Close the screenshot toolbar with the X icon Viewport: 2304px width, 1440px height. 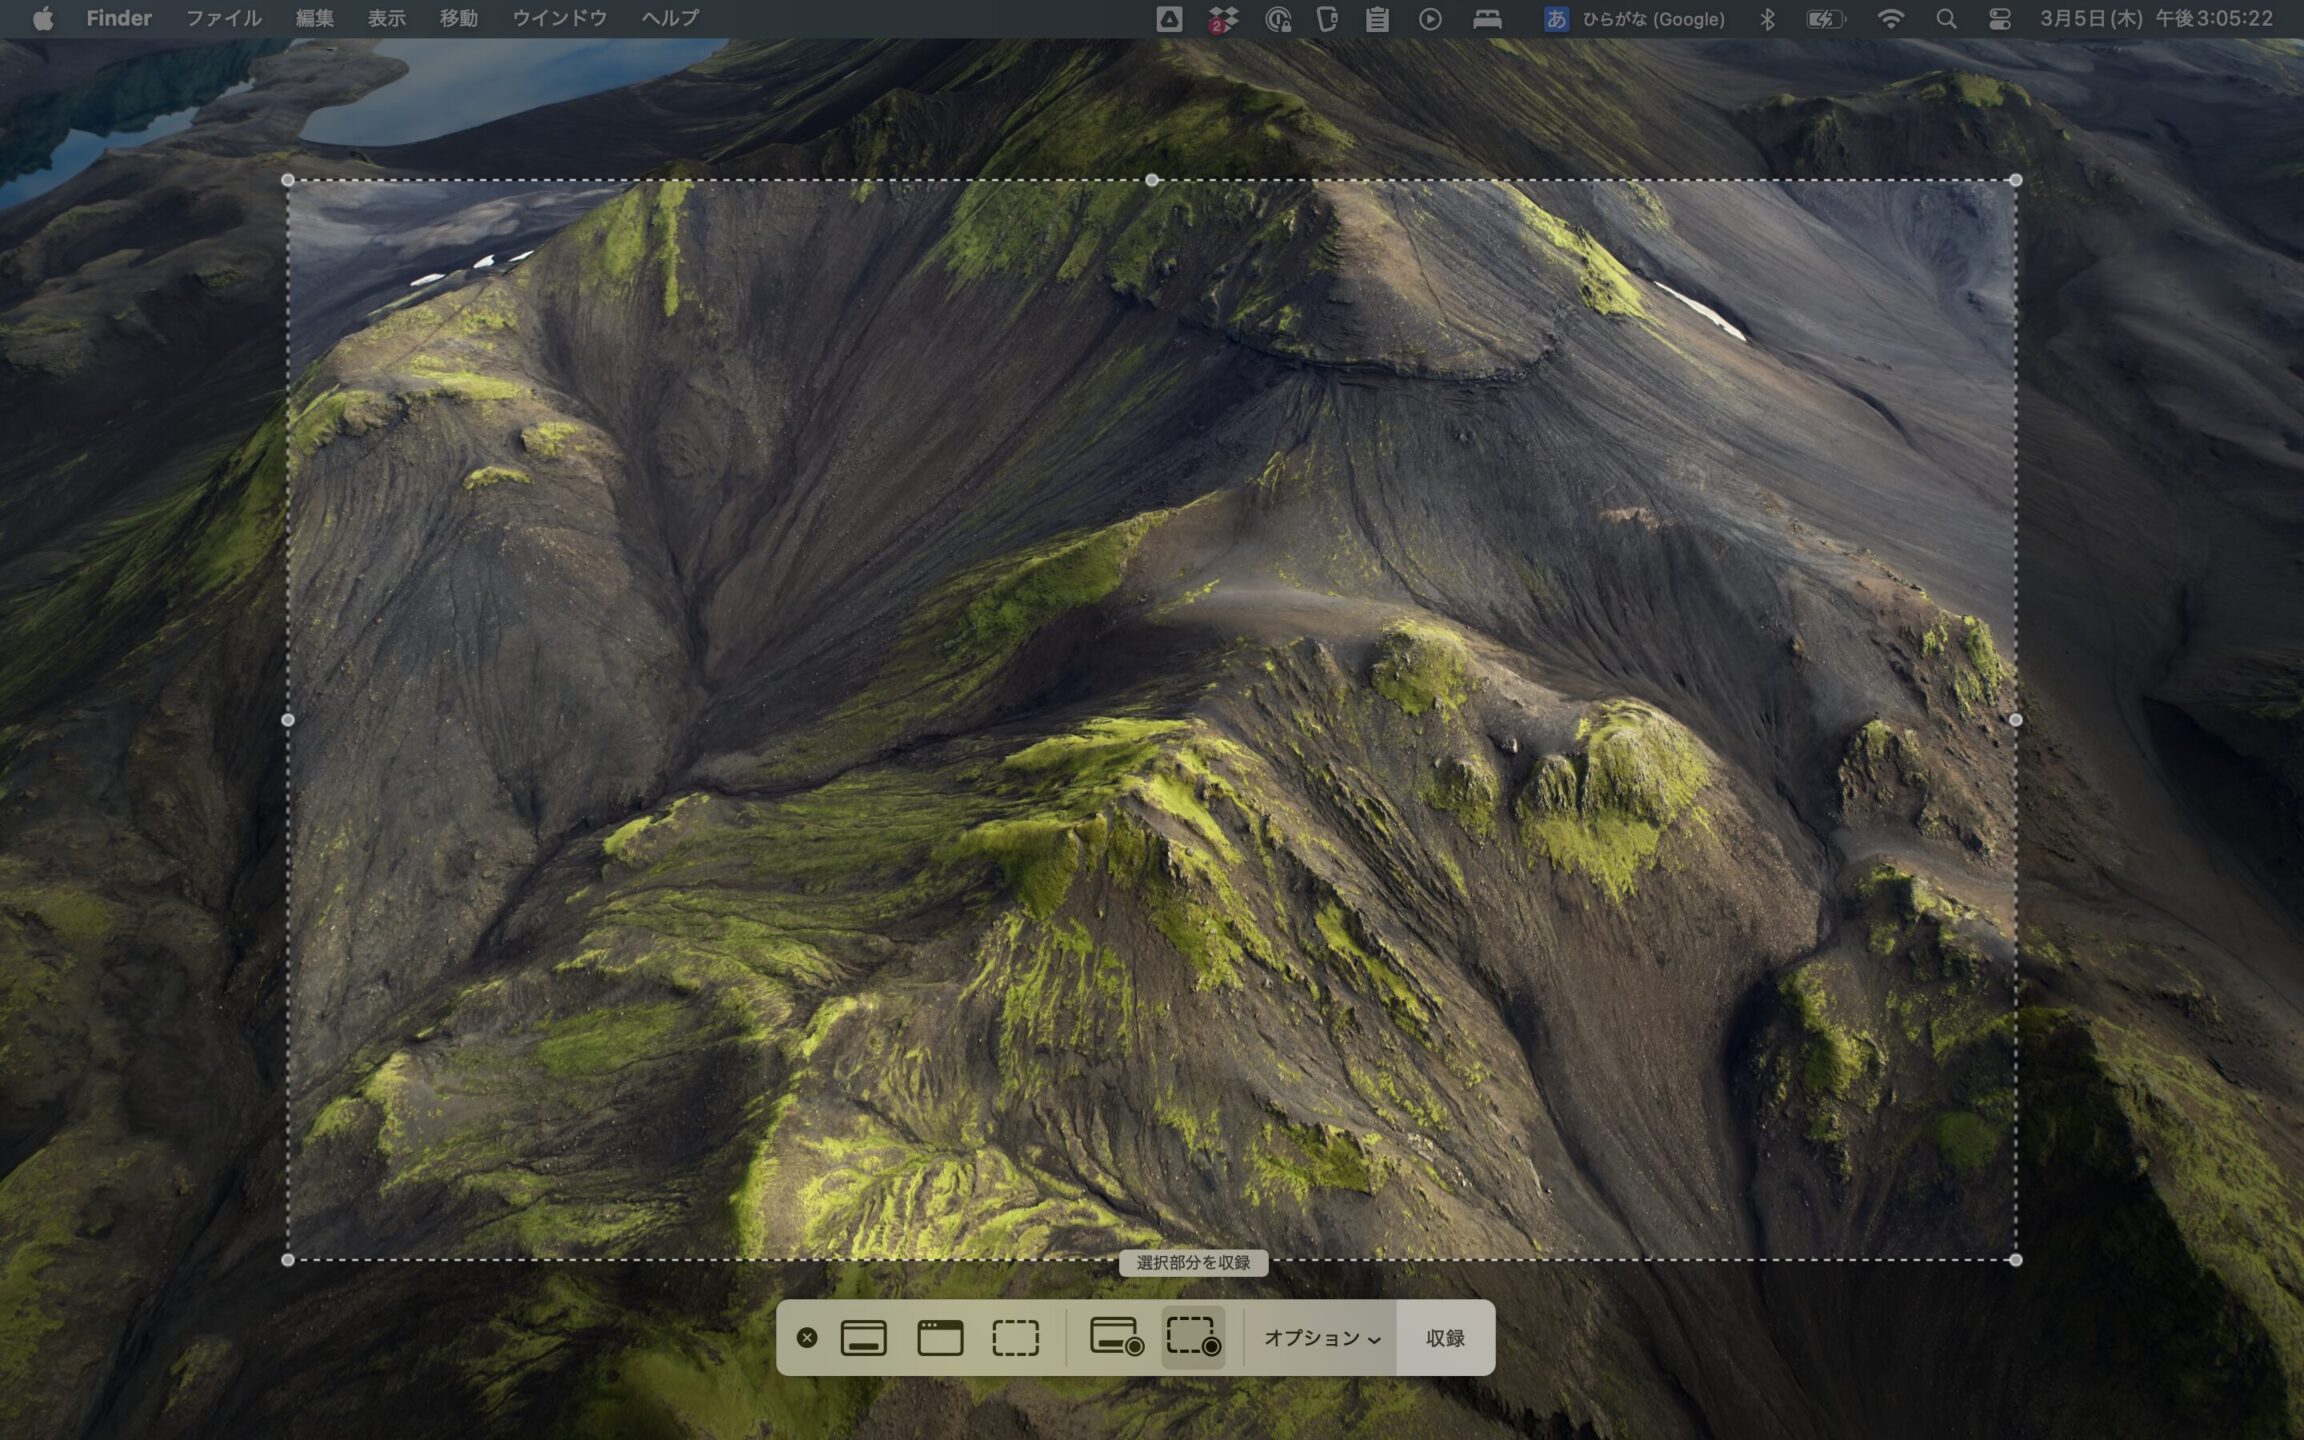pos(807,1337)
